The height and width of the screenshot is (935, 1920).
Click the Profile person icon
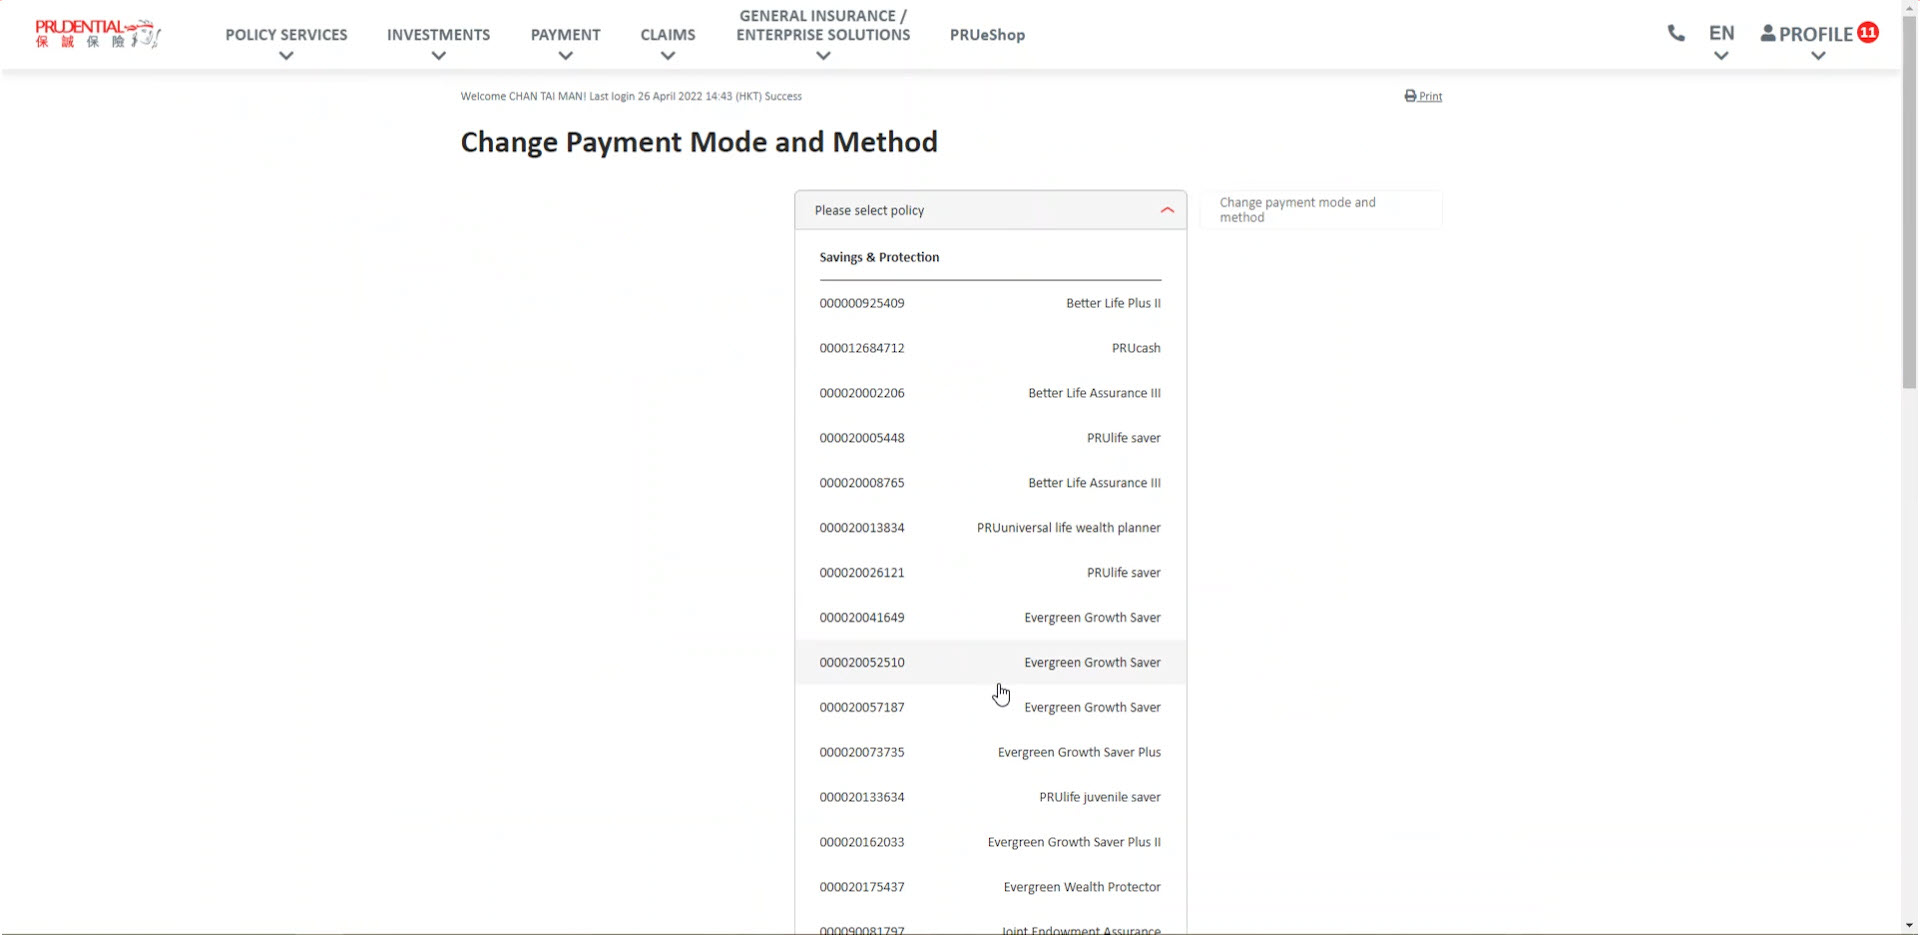[x=1767, y=32]
